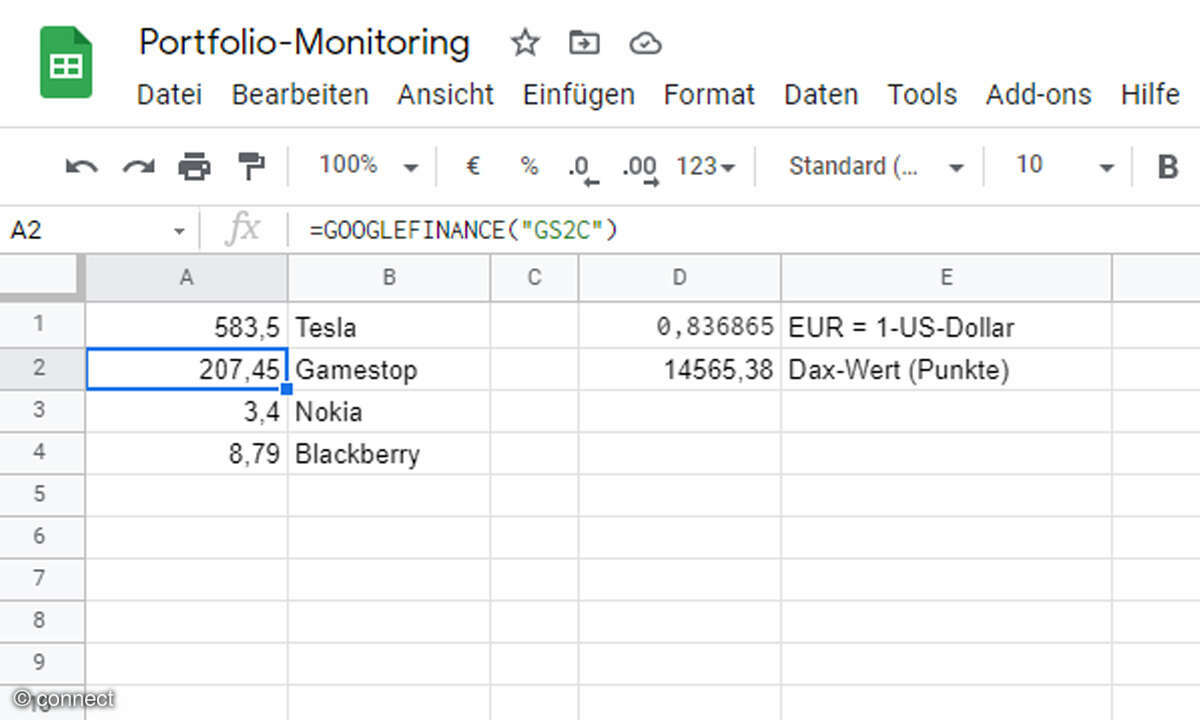
Task: Move document to folder icon
Action: point(584,43)
